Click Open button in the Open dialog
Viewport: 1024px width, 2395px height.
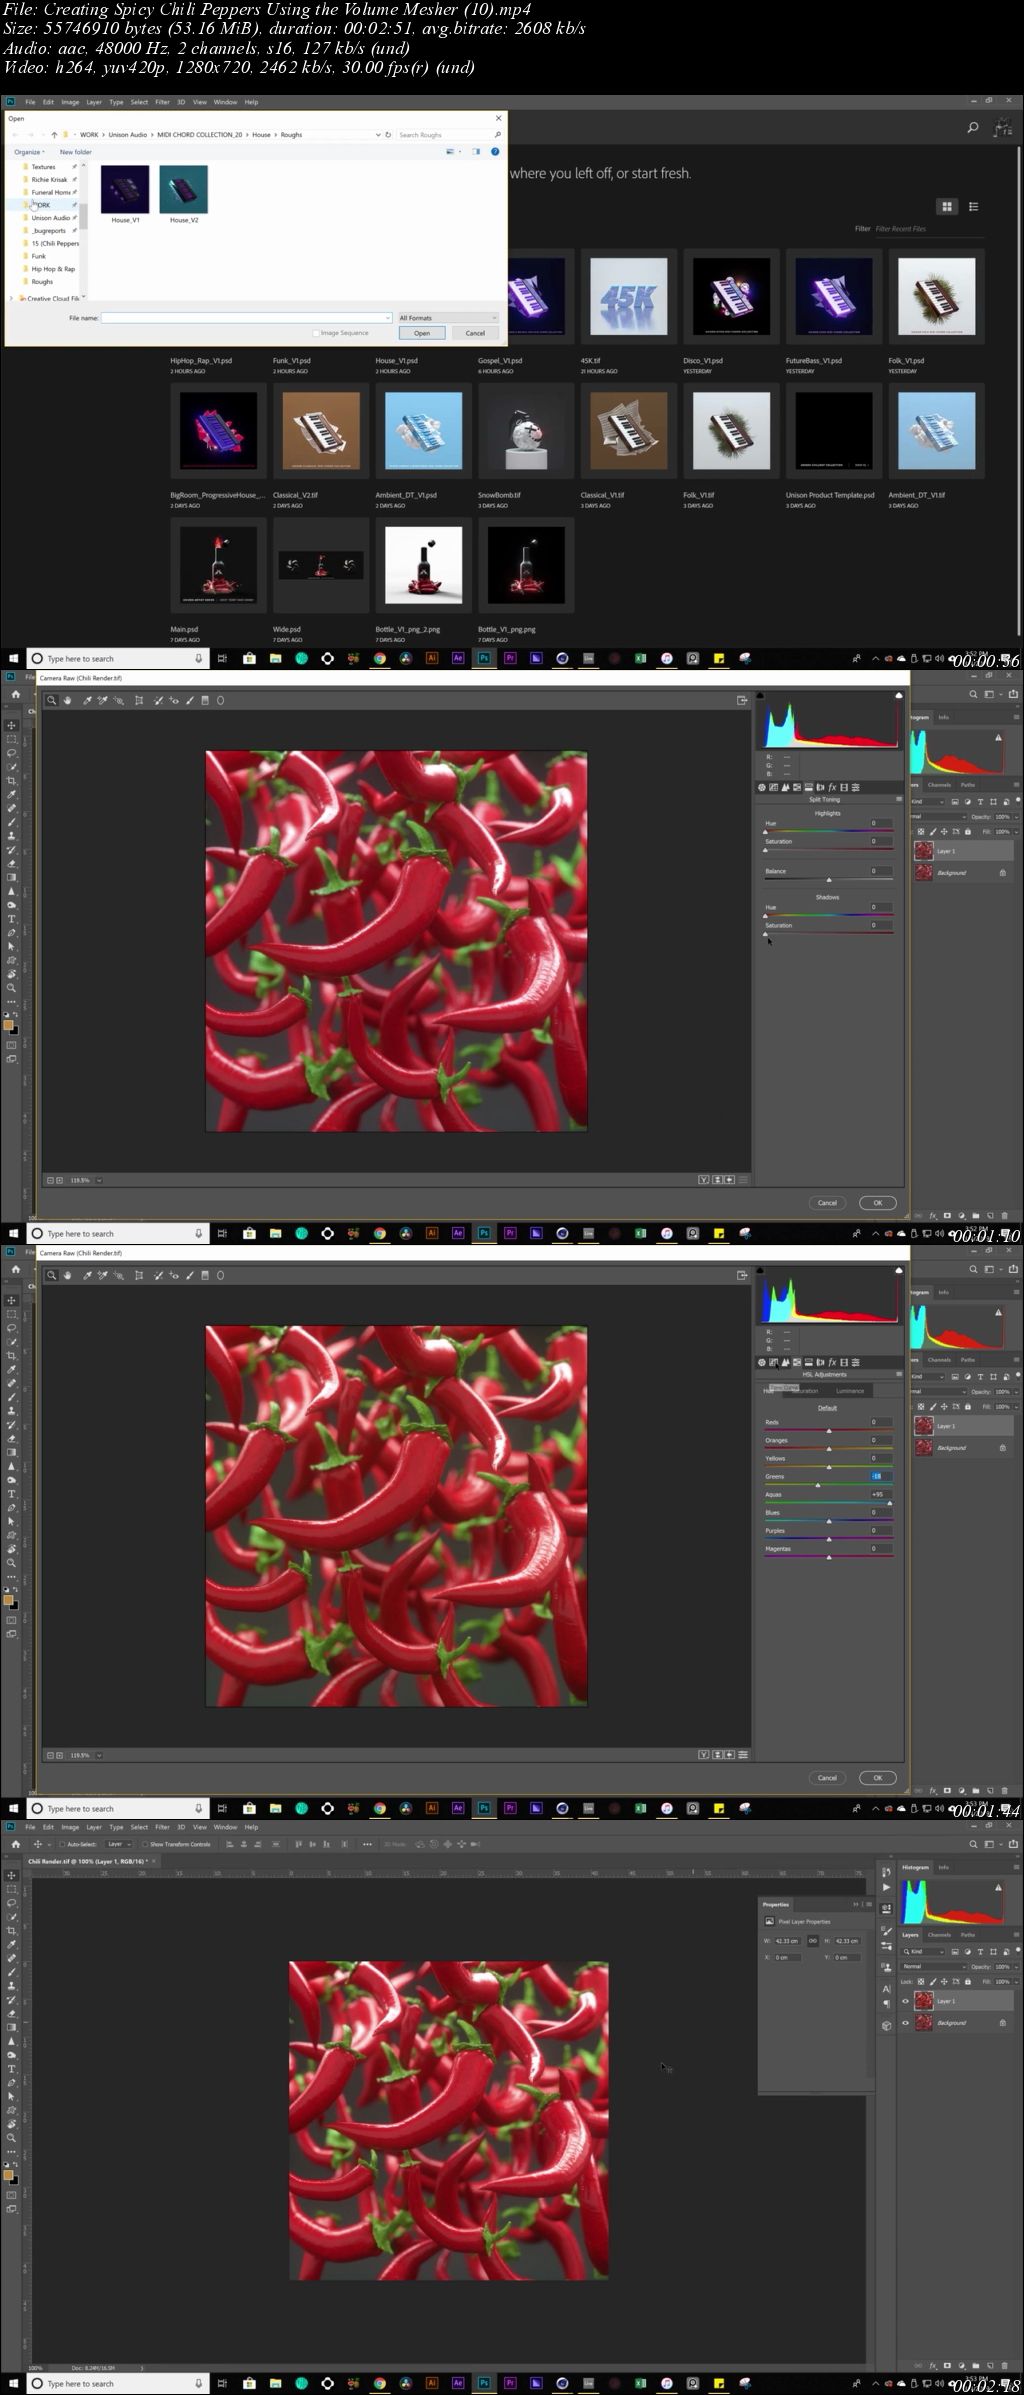422,333
